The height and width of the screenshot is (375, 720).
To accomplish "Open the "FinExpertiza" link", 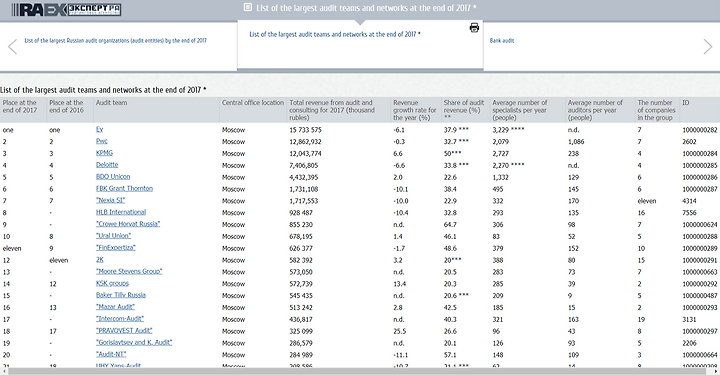I will pos(116,248).
